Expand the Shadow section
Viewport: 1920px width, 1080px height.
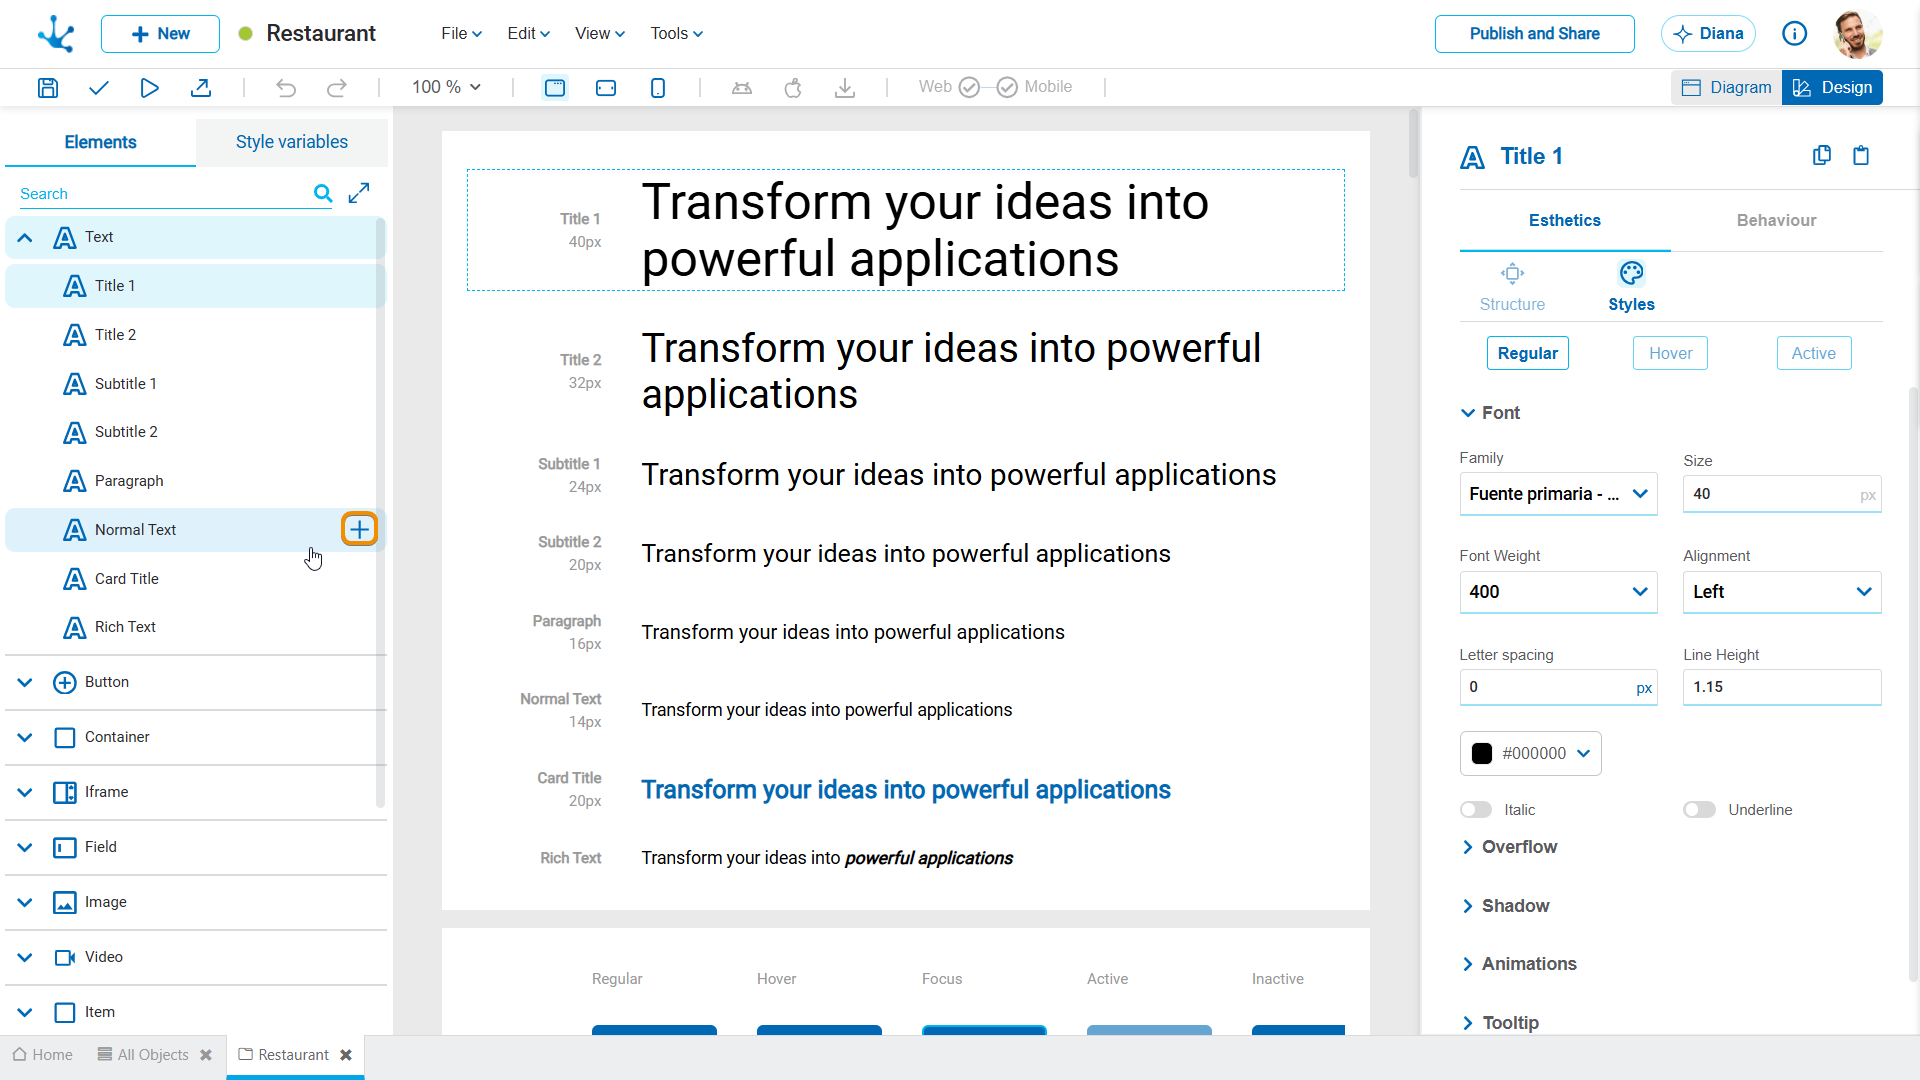coord(1505,906)
